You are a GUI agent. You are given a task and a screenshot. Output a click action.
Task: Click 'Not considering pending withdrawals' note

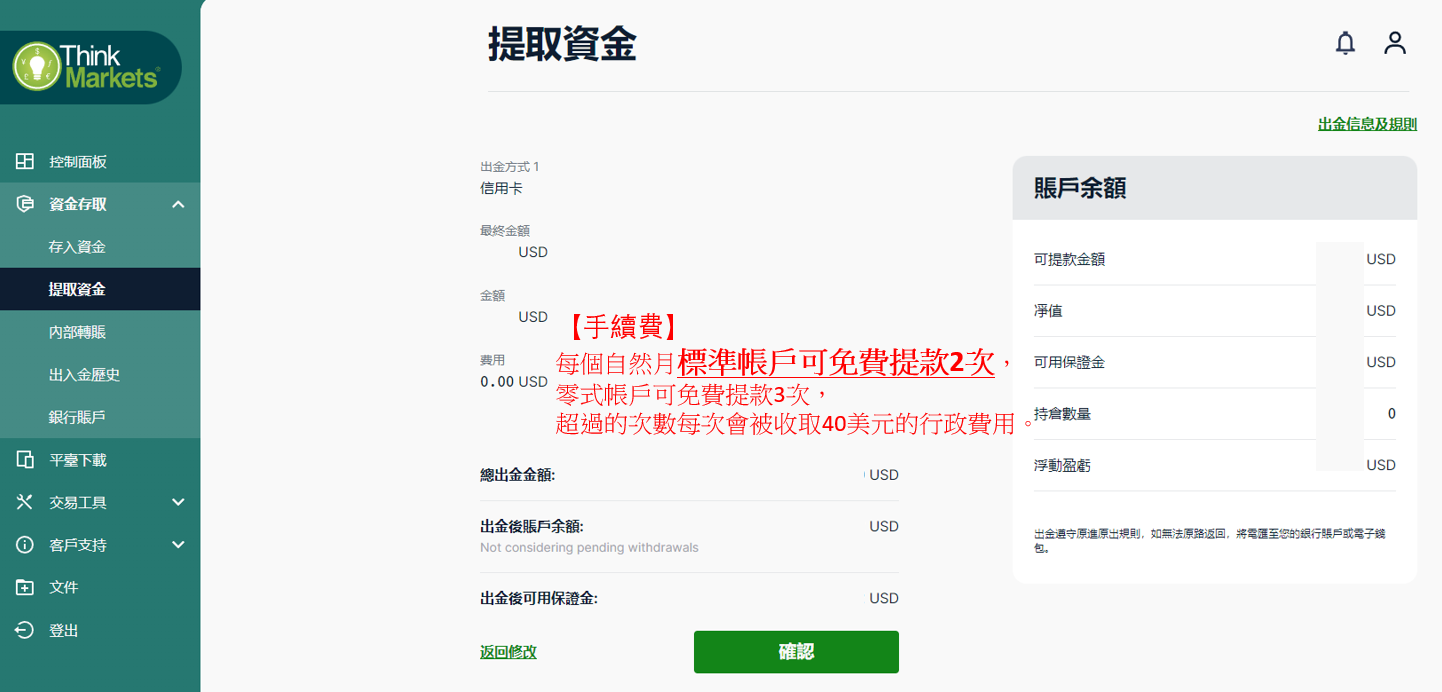coord(589,548)
